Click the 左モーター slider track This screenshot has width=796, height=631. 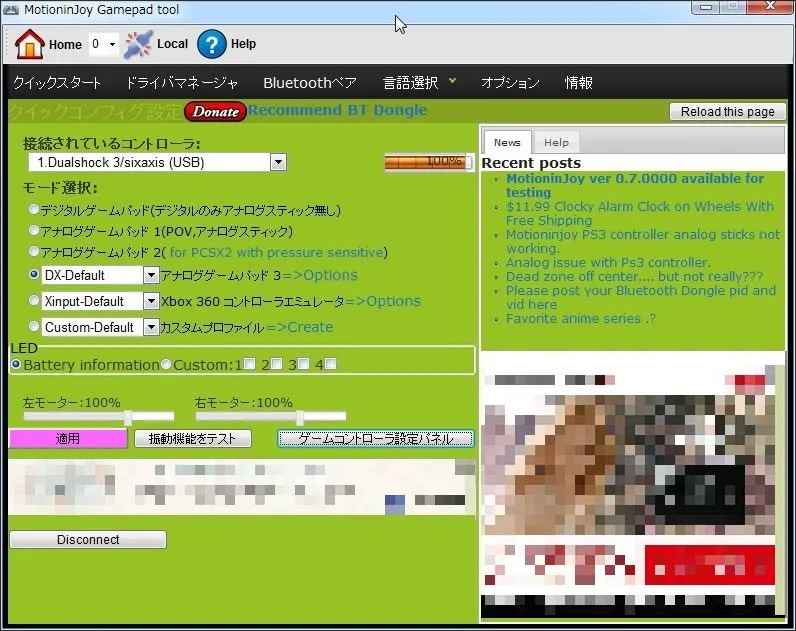pos(98,417)
